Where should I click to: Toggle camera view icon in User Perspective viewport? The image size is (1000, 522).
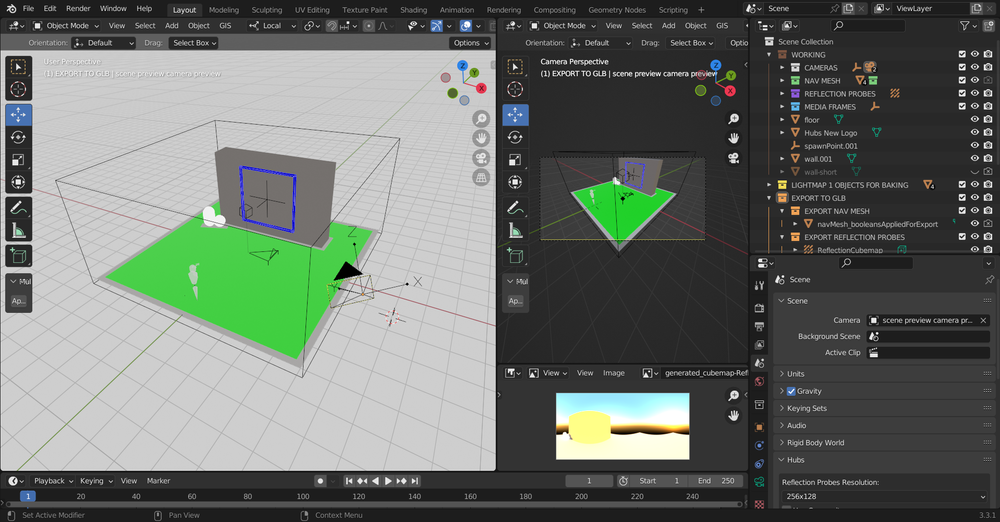tap(481, 158)
